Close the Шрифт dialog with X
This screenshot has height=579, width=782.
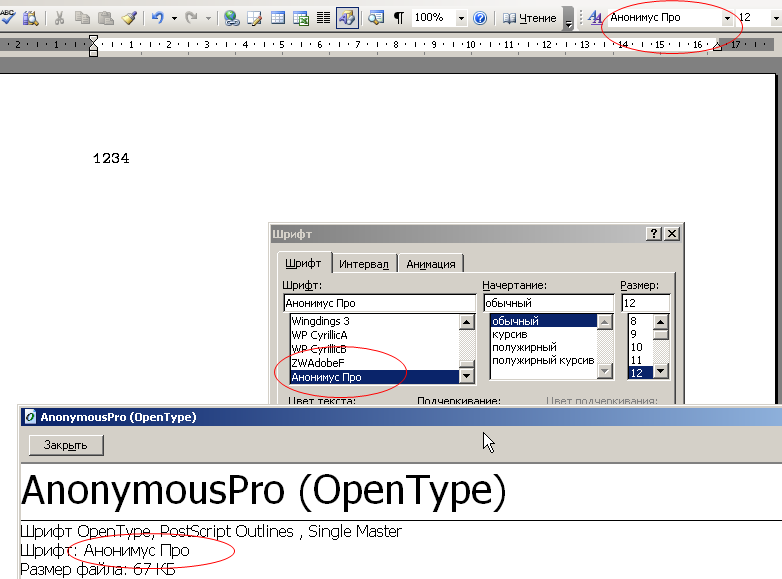pyautogui.click(x=672, y=233)
